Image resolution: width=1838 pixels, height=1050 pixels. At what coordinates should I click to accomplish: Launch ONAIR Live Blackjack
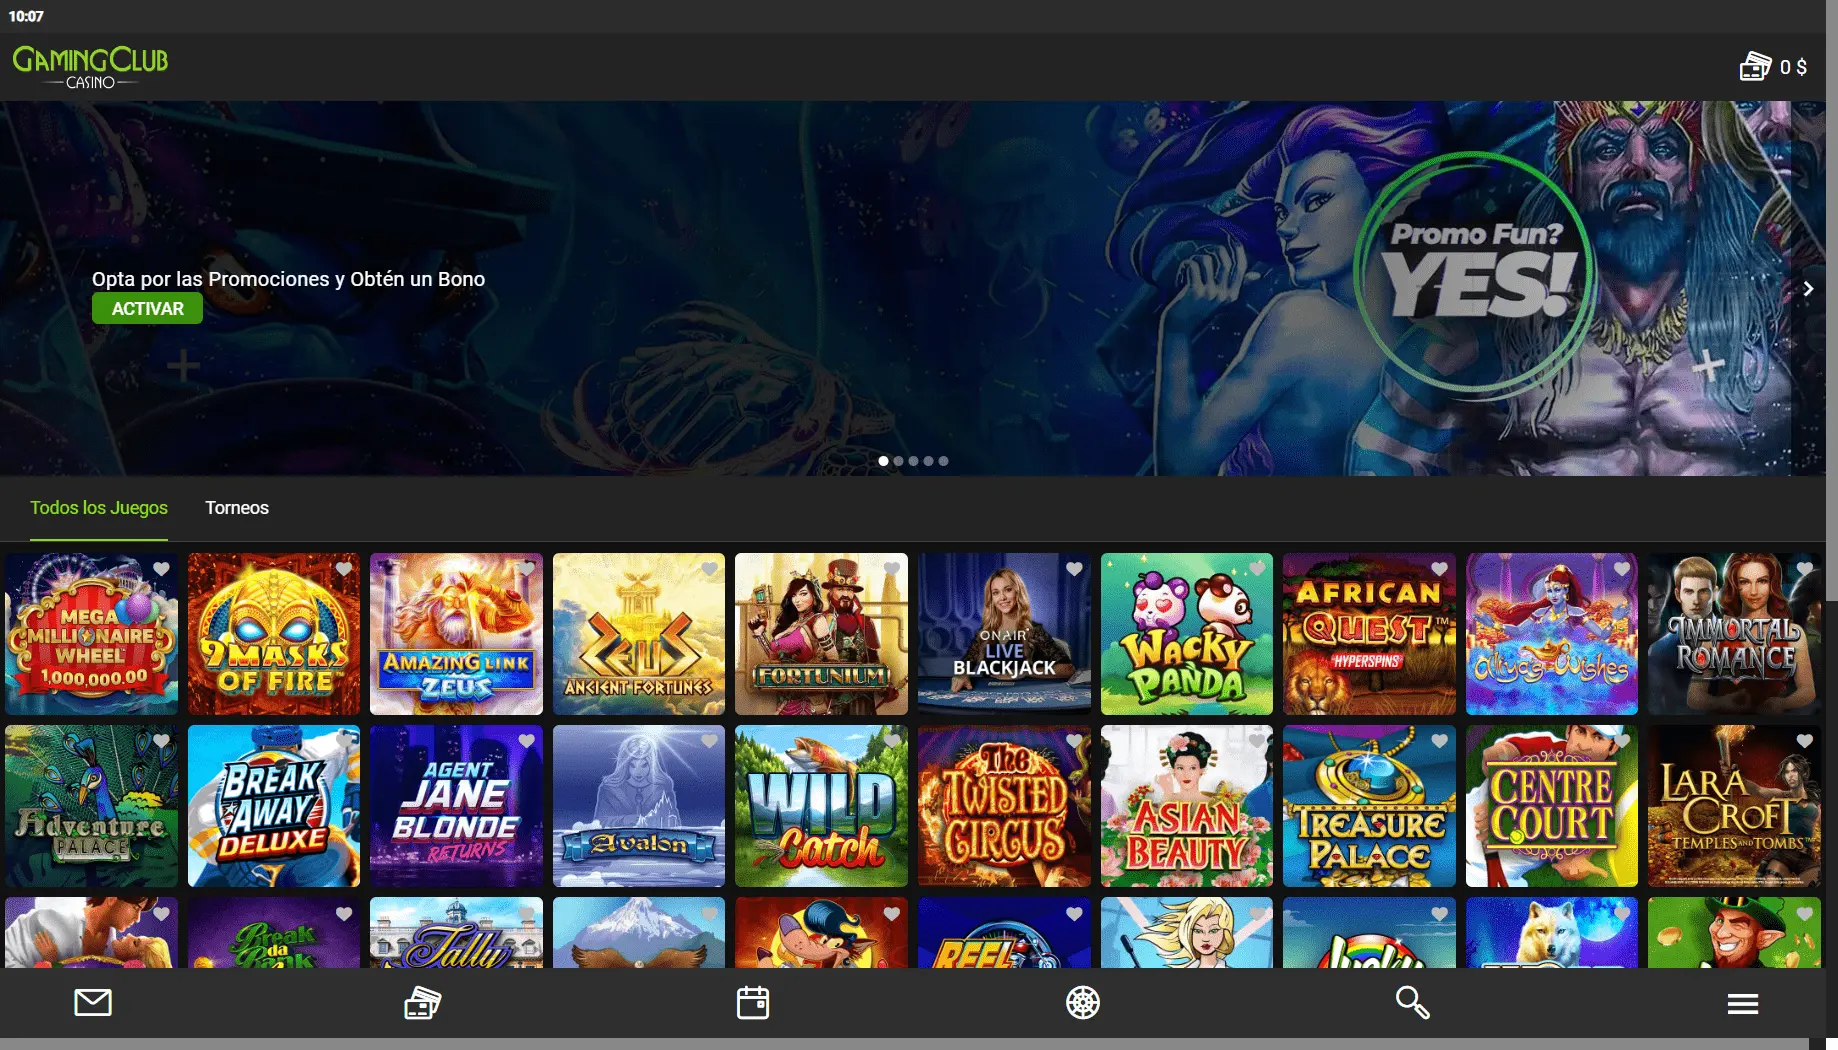1004,634
